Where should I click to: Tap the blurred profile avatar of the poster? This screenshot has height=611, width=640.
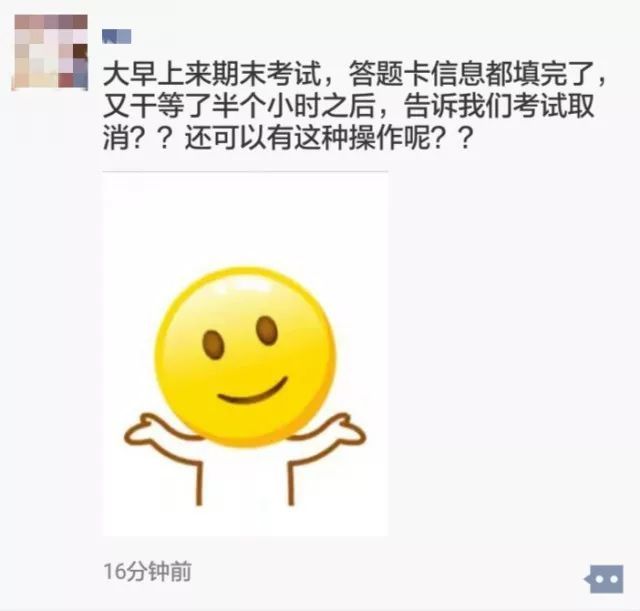tap(51, 52)
